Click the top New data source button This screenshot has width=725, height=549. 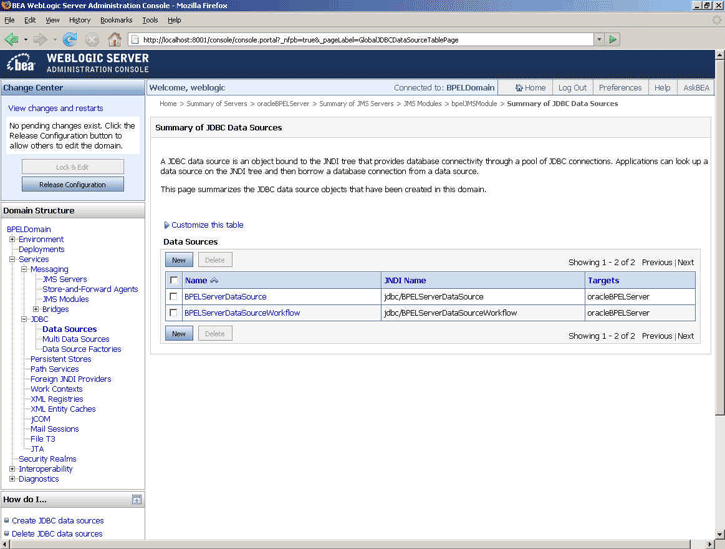179,260
